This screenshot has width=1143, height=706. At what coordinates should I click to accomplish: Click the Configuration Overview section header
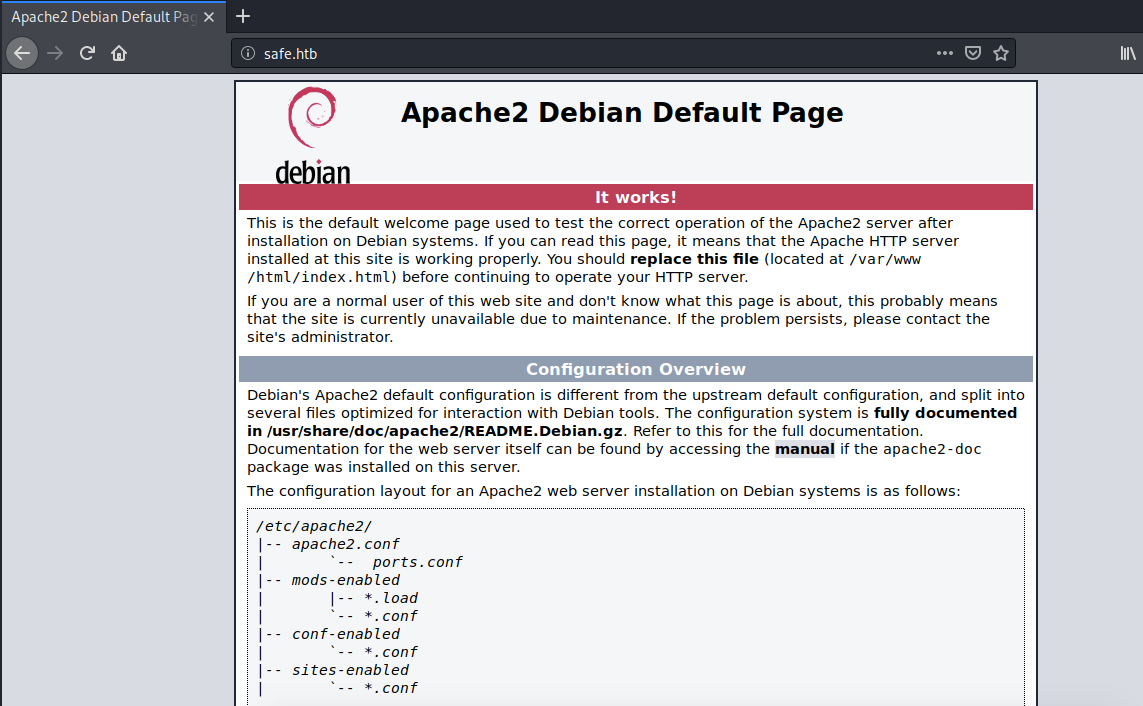click(x=635, y=369)
